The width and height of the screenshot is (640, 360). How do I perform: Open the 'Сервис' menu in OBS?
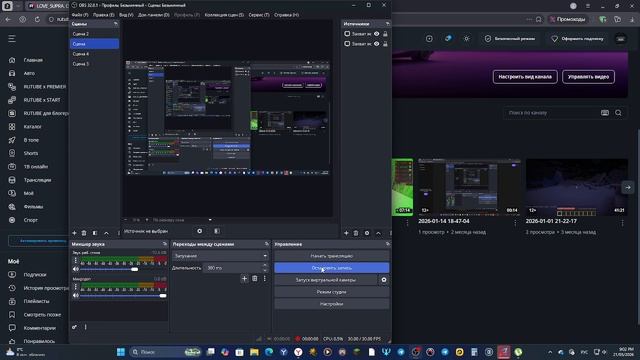coord(259,15)
